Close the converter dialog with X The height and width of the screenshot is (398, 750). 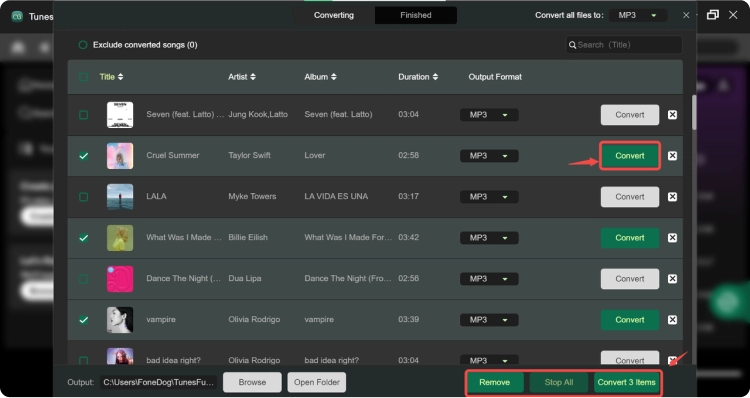point(686,15)
